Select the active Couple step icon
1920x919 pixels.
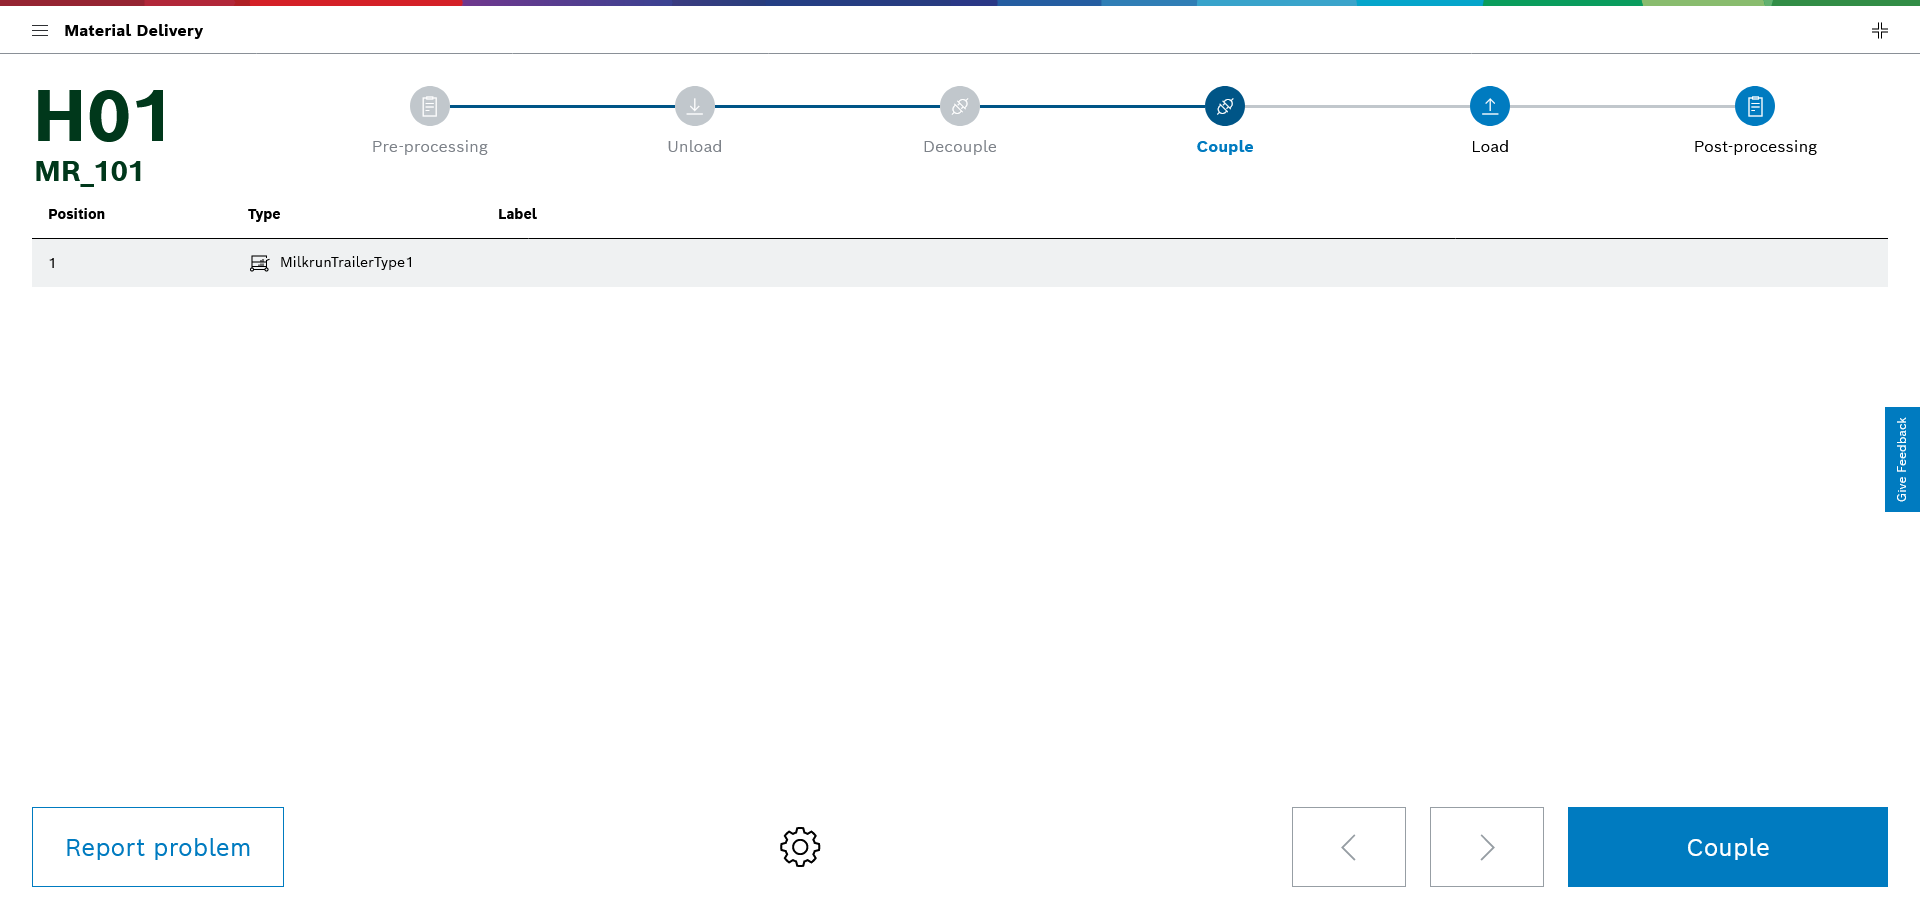click(1225, 106)
